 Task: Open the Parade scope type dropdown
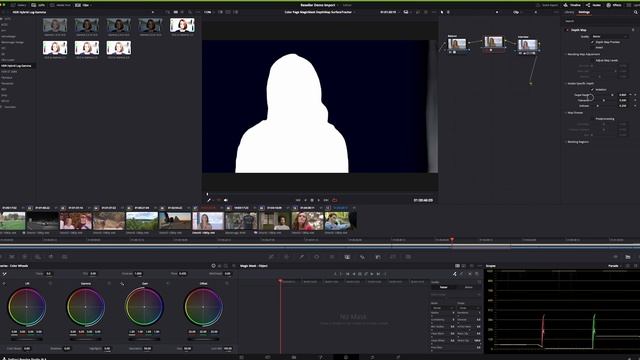click(x=615, y=266)
